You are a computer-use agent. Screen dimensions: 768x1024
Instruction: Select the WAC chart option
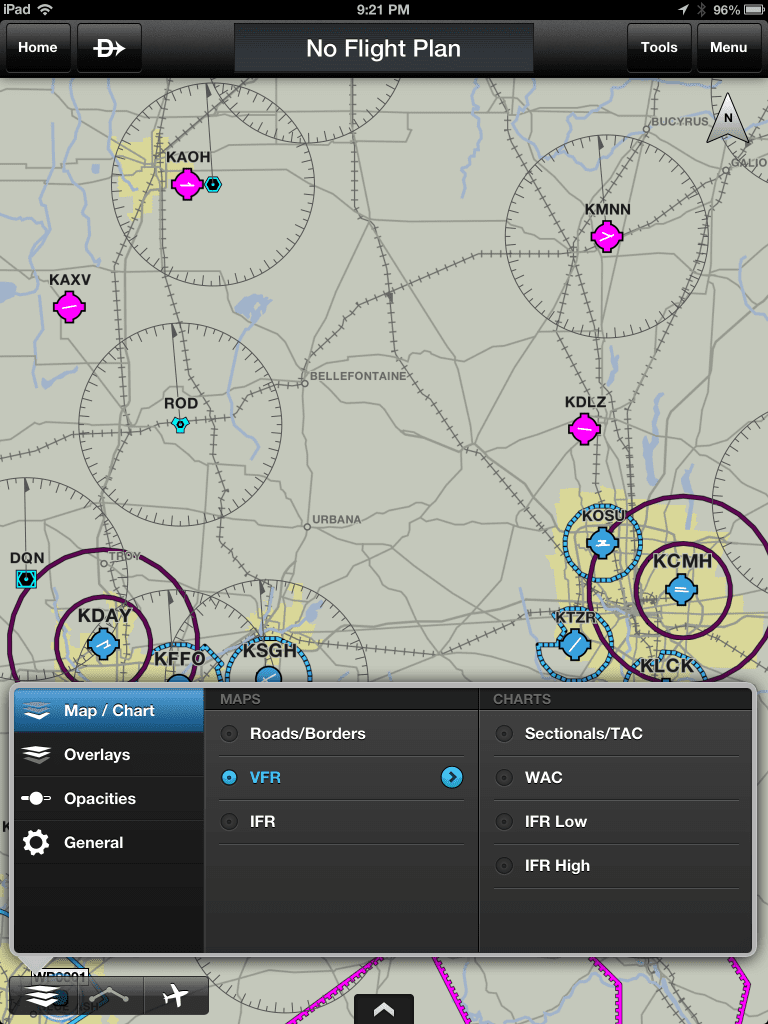(543, 778)
